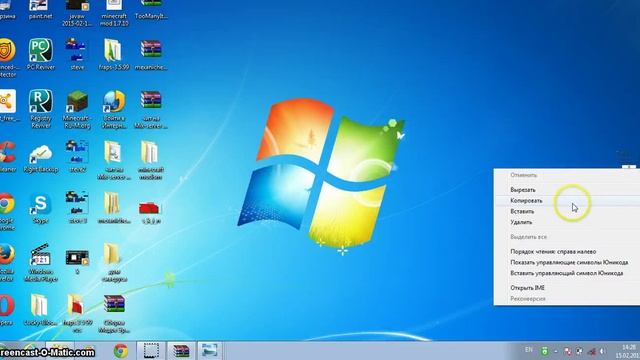Open the minecraft modloa... folder
This screenshot has width=640, height=360.
(x=151, y=160)
